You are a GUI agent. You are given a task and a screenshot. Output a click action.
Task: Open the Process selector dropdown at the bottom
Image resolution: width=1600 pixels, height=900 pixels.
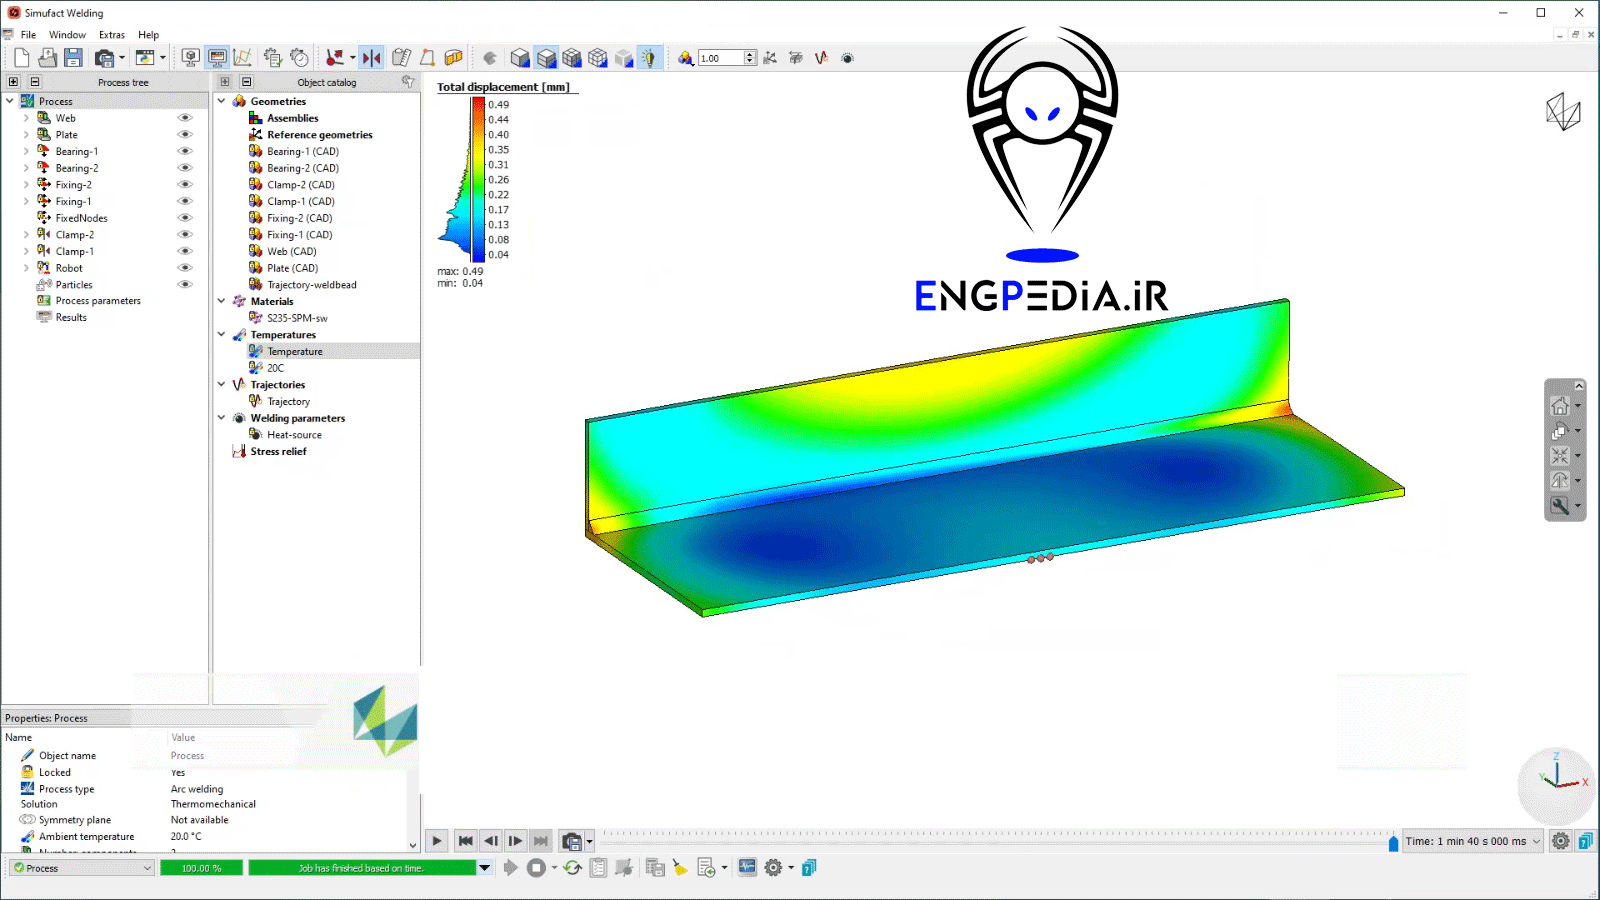pyautogui.click(x=82, y=868)
